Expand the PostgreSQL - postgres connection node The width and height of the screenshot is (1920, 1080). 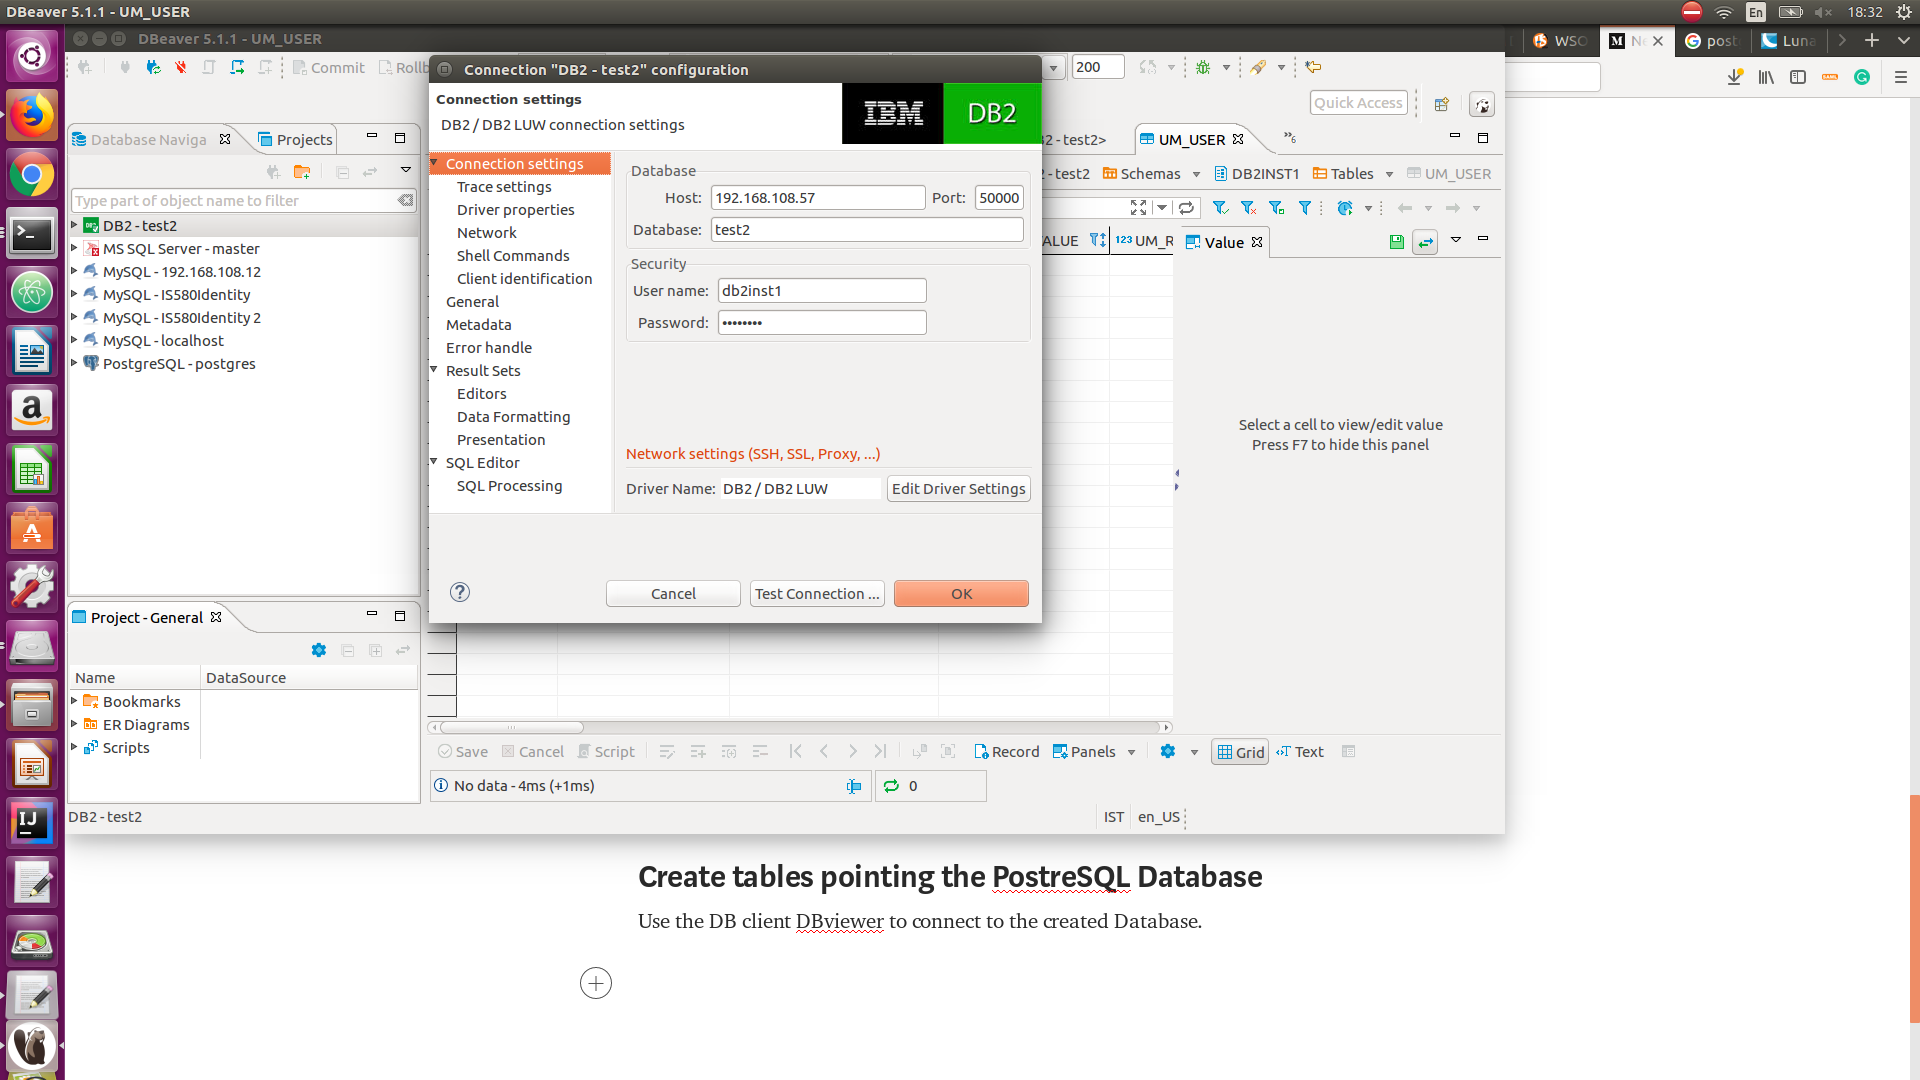tap(74, 363)
